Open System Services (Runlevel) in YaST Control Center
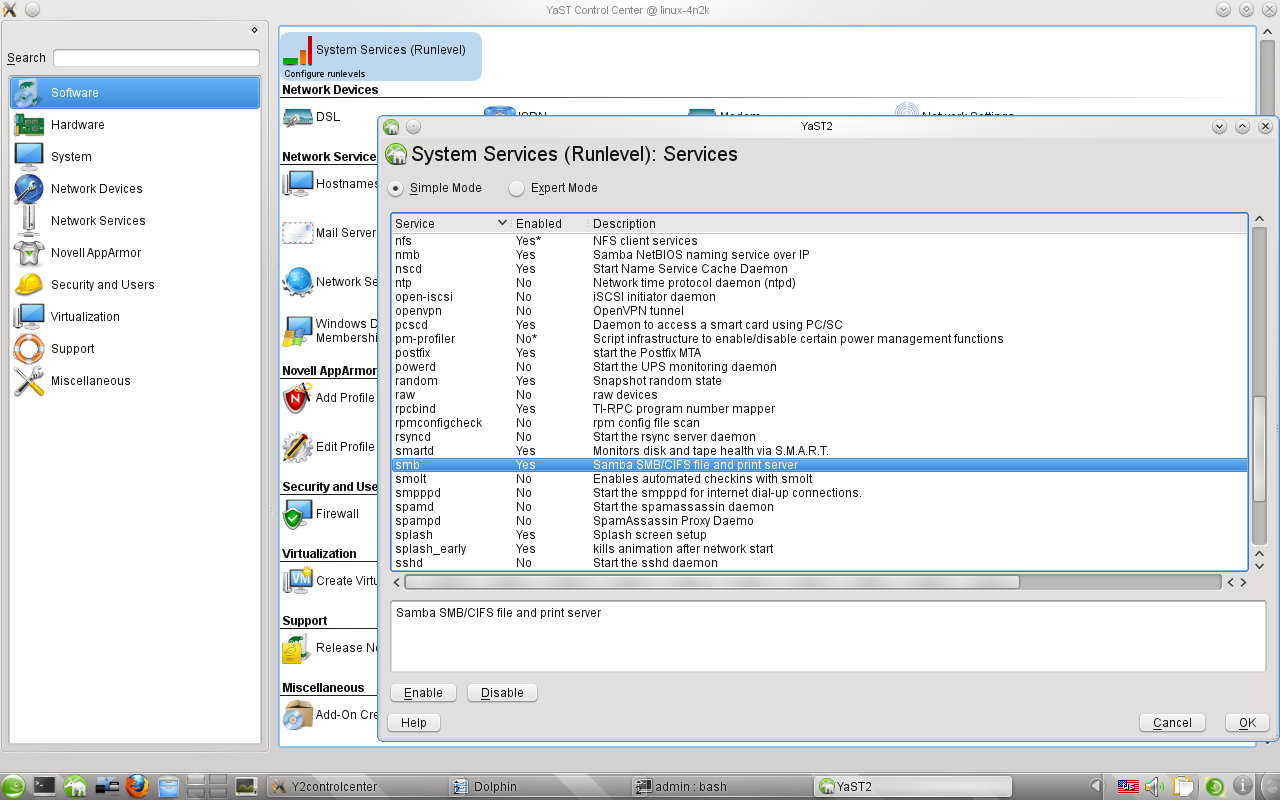The height and width of the screenshot is (800, 1280). coord(380,56)
